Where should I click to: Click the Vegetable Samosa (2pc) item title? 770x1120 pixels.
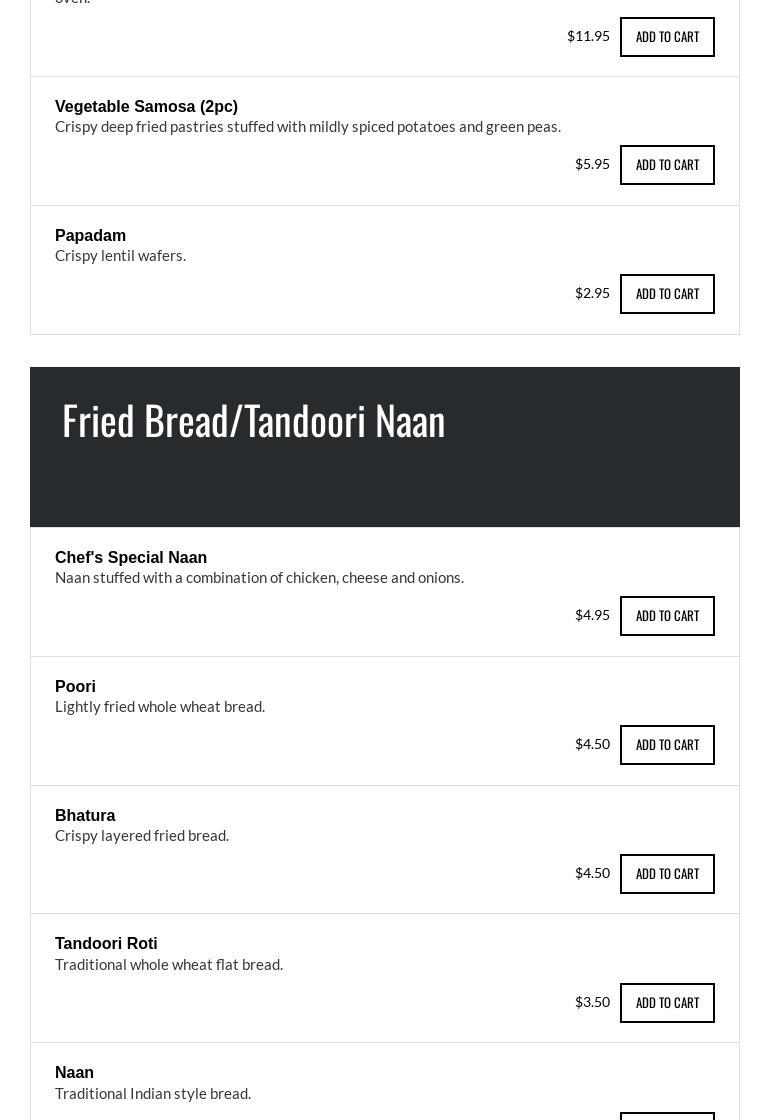146,107
